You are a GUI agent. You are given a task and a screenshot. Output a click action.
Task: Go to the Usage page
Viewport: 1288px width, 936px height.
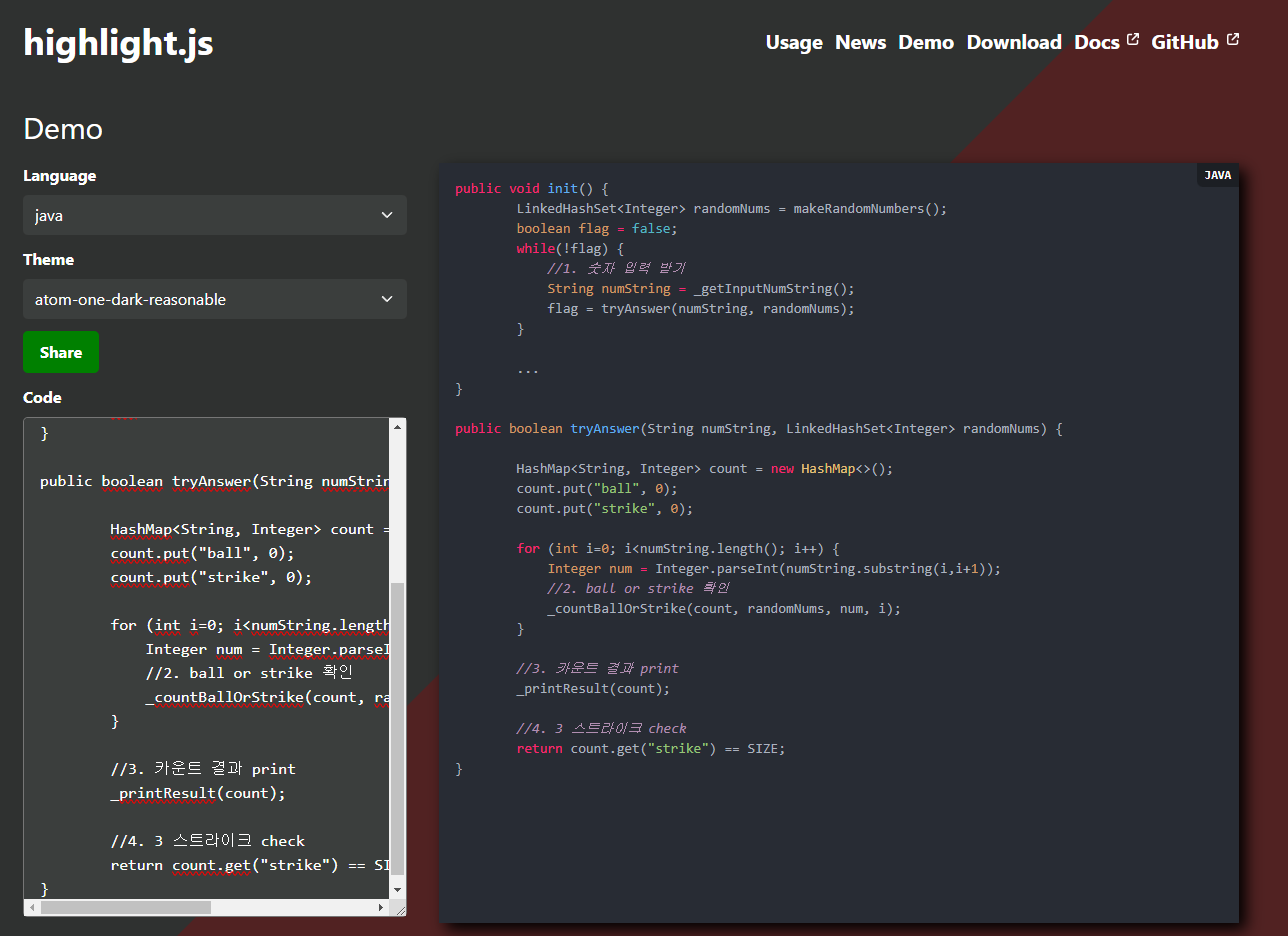794,42
